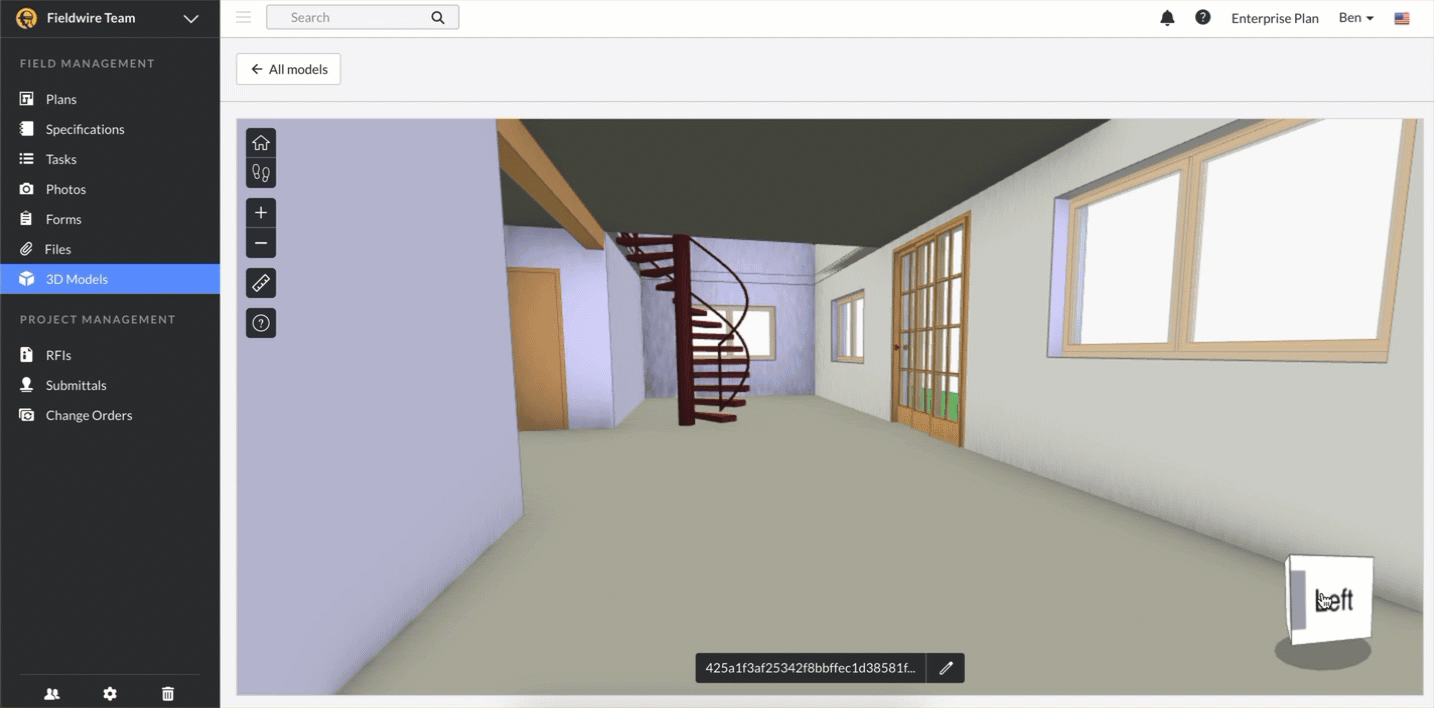
Task: Open the RFIs section
Action: pyautogui.click(x=58, y=355)
